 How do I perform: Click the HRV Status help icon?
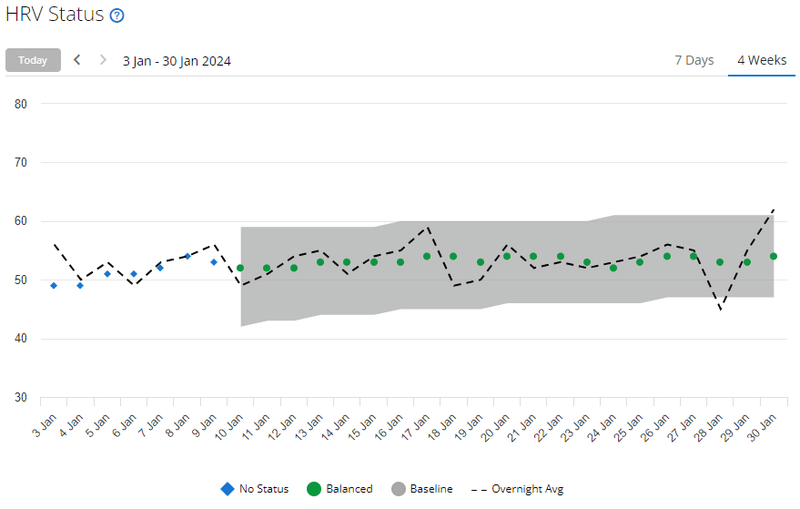pyautogui.click(x=117, y=16)
